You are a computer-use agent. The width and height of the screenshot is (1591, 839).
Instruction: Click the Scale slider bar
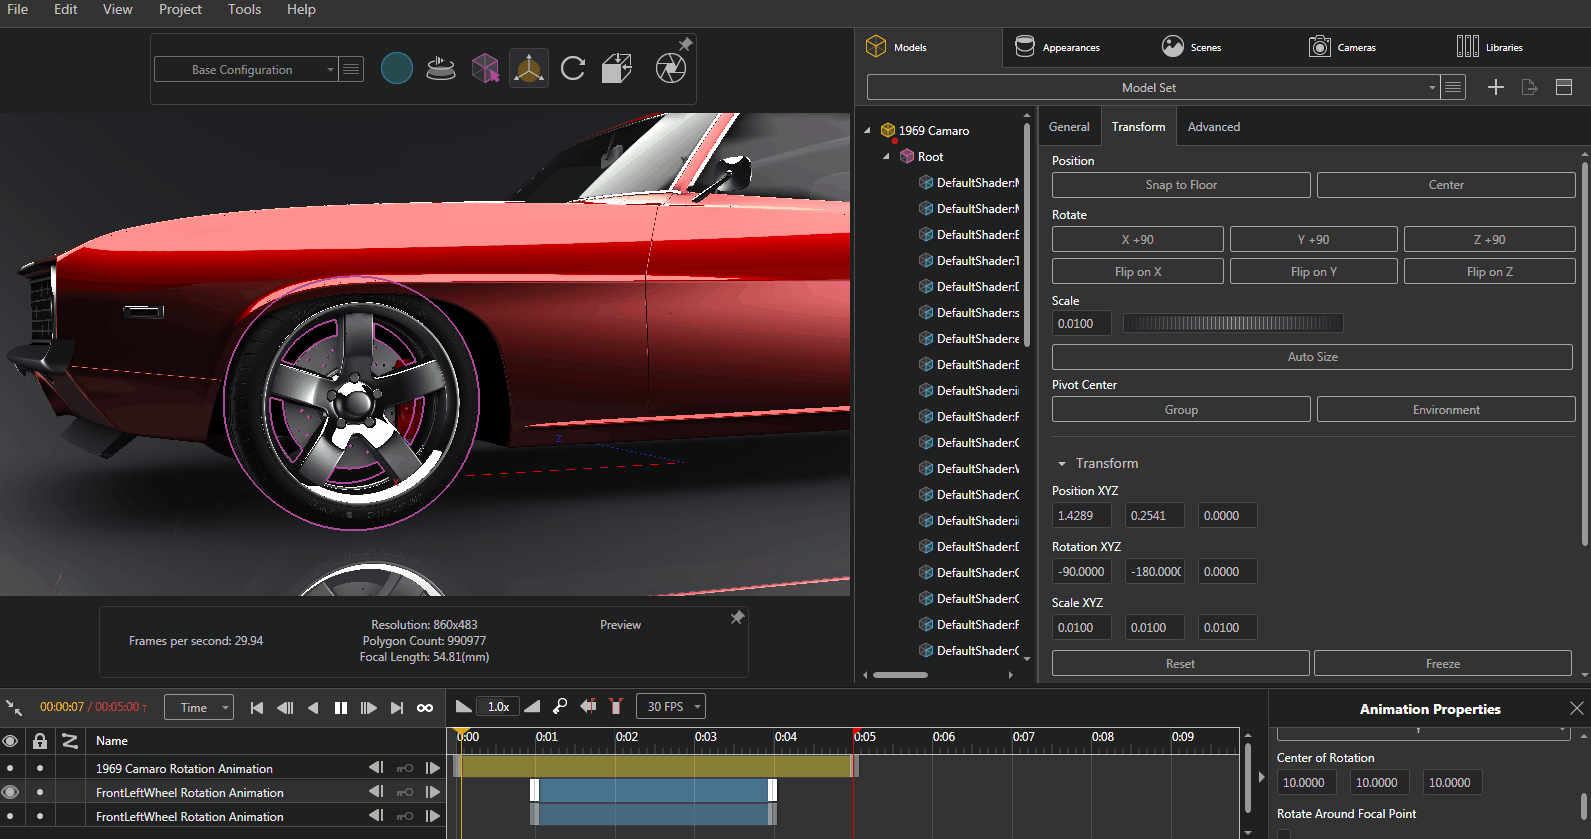[1233, 323]
